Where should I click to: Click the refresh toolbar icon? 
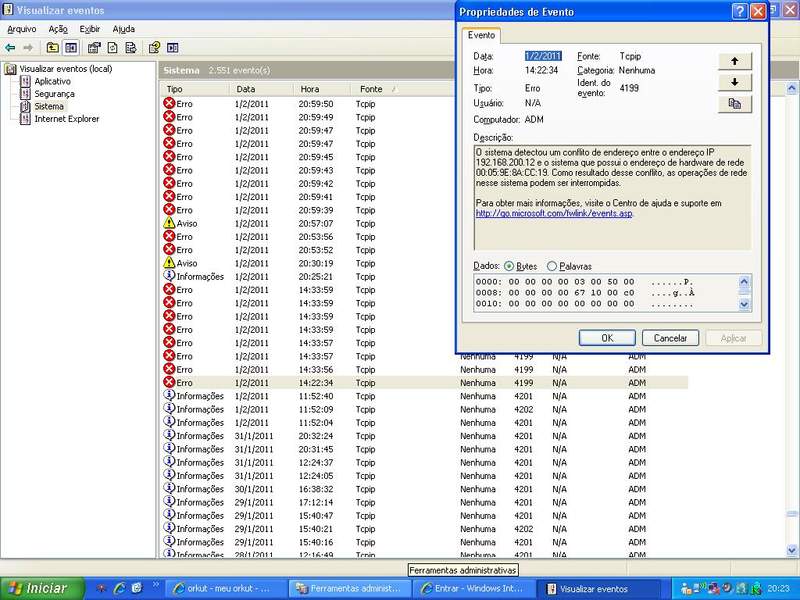pyautogui.click(x=112, y=48)
